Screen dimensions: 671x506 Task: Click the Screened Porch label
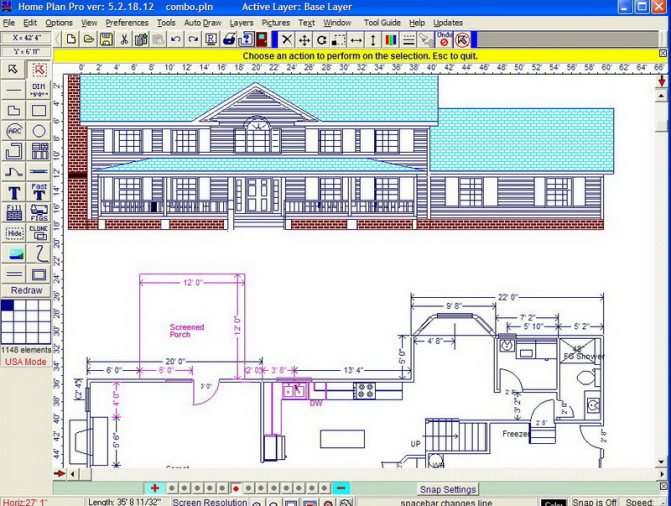click(x=187, y=330)
